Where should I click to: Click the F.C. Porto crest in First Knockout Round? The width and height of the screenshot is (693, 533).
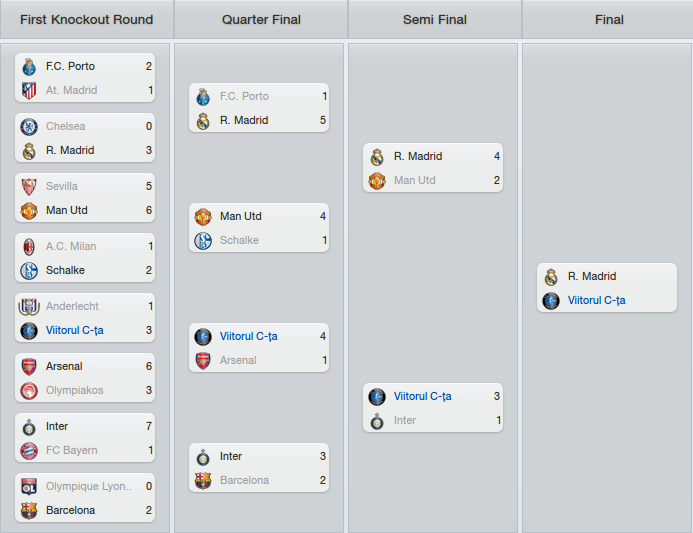tap(29, 67)
